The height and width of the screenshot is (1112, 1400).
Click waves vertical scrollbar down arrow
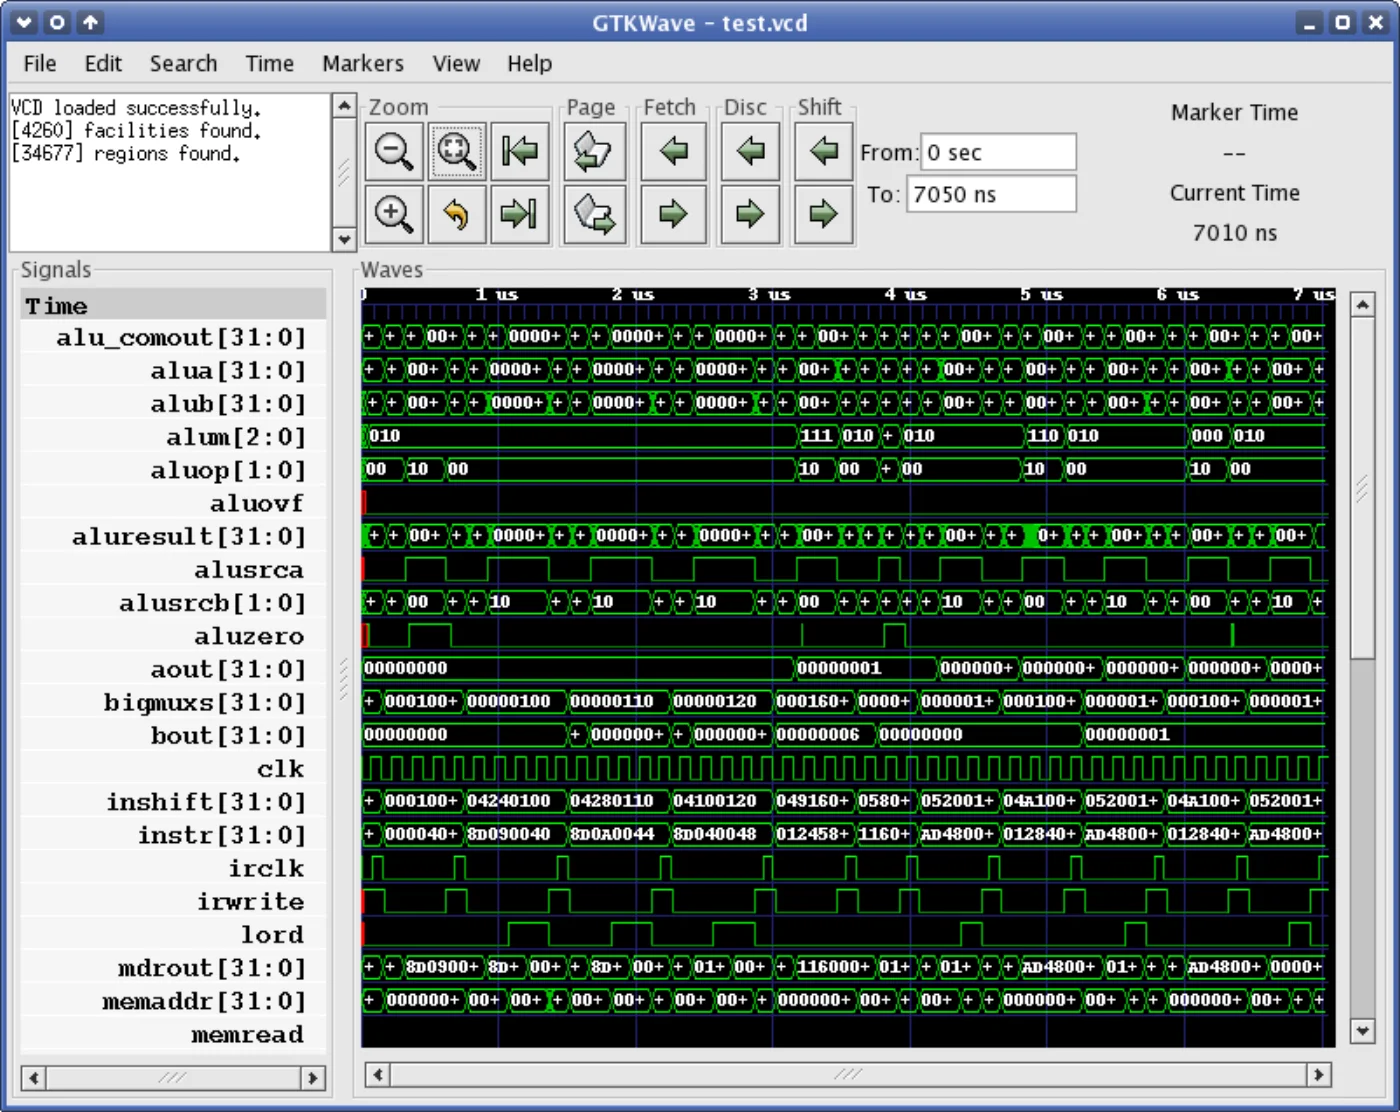point(1362,1030)
